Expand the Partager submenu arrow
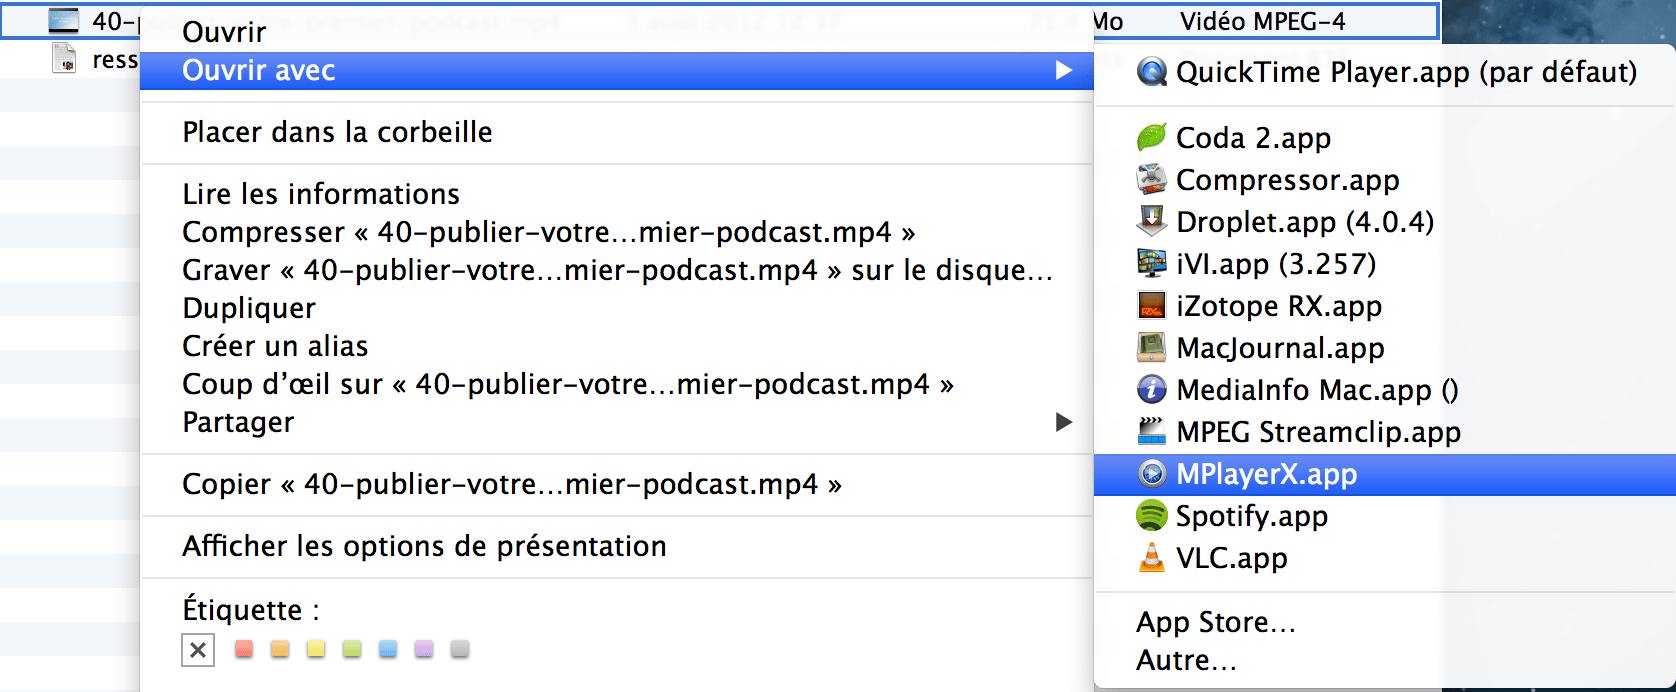 pos(1064,422)
